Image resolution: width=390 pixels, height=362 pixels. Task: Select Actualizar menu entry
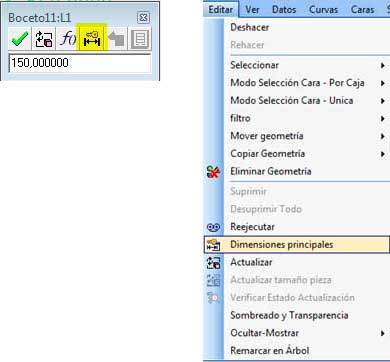tap(297, 262)
